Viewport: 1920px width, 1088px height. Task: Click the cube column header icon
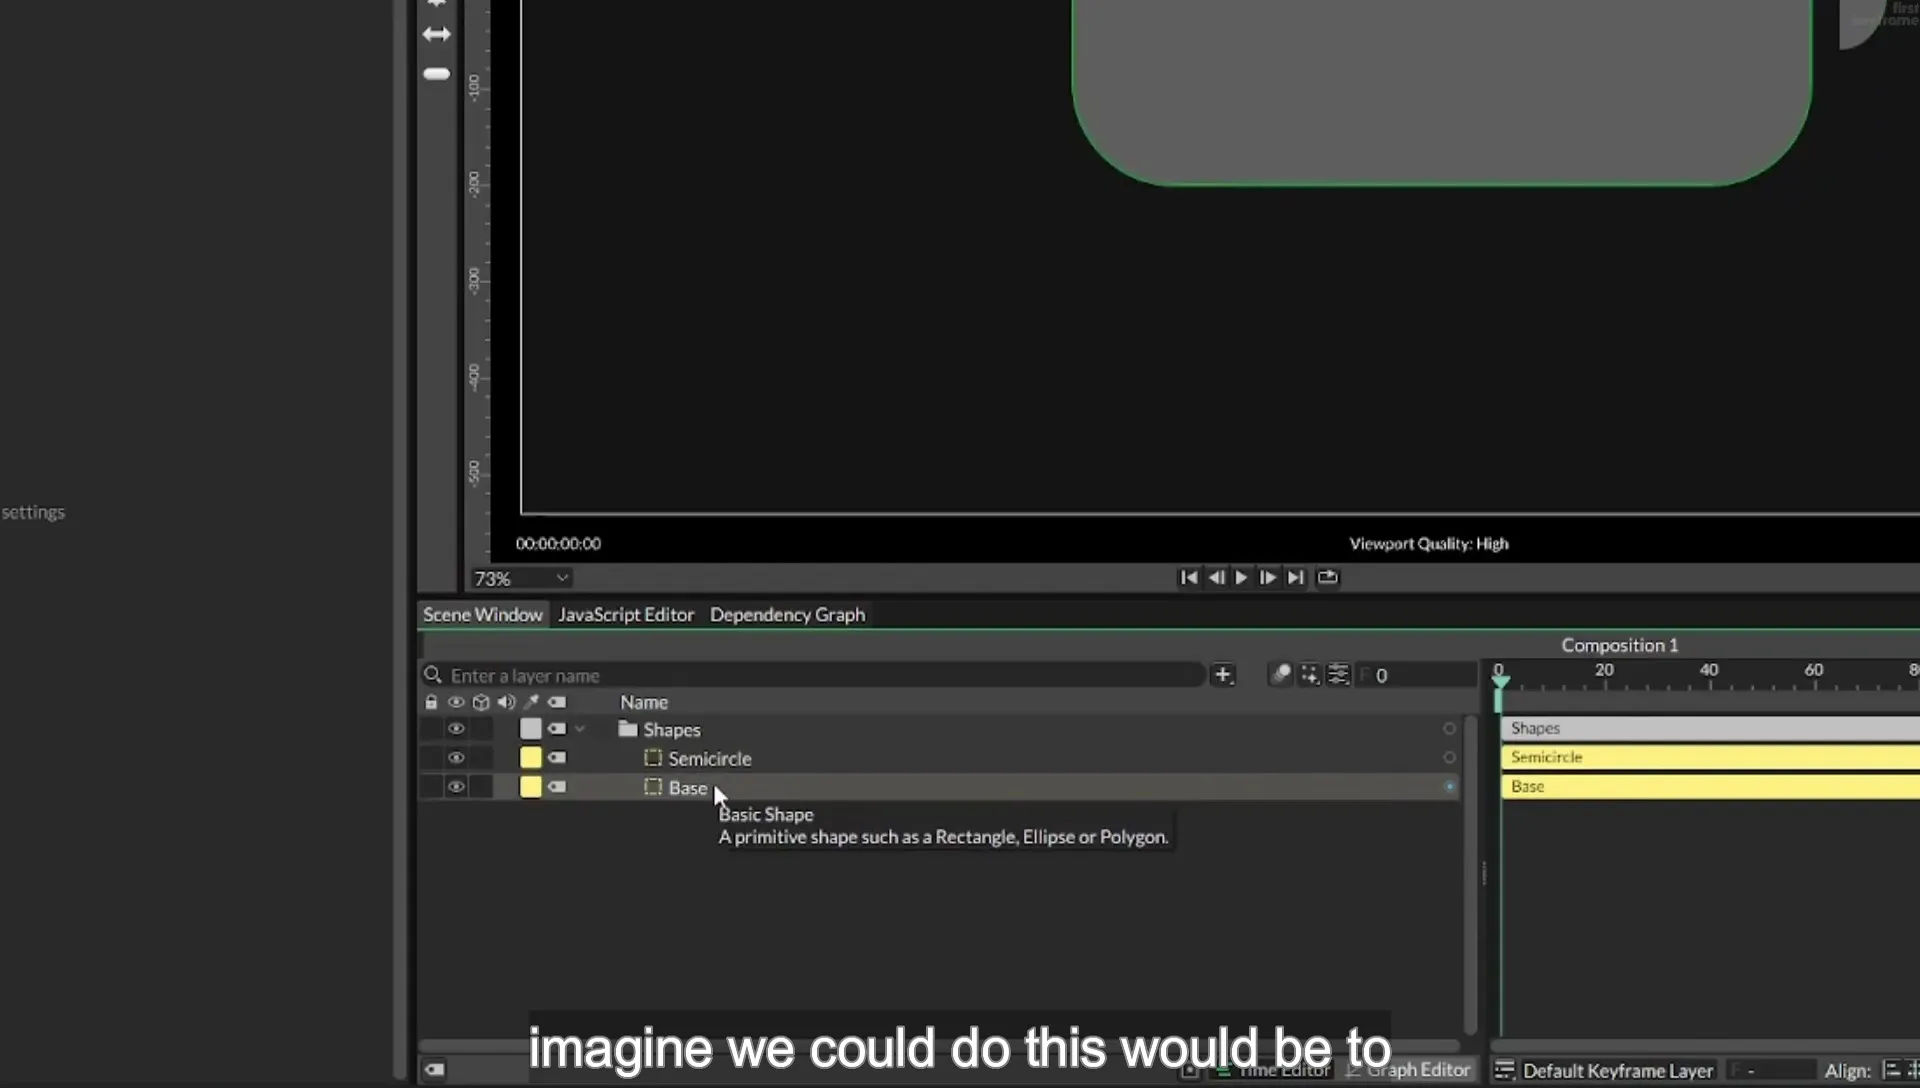(x=481, y=702)
